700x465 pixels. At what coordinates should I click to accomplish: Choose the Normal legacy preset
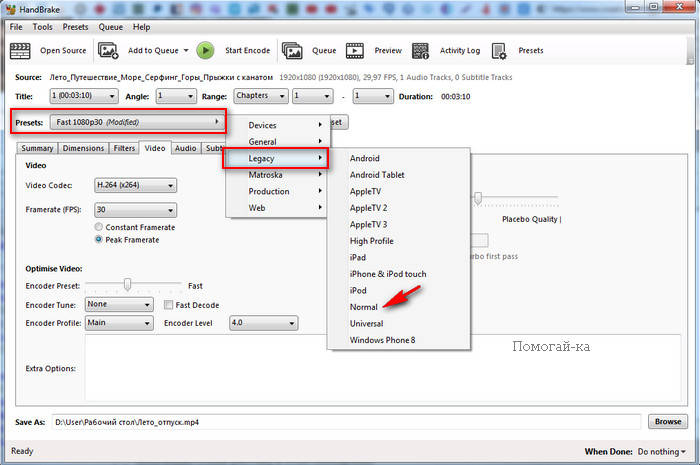[399, 307]
